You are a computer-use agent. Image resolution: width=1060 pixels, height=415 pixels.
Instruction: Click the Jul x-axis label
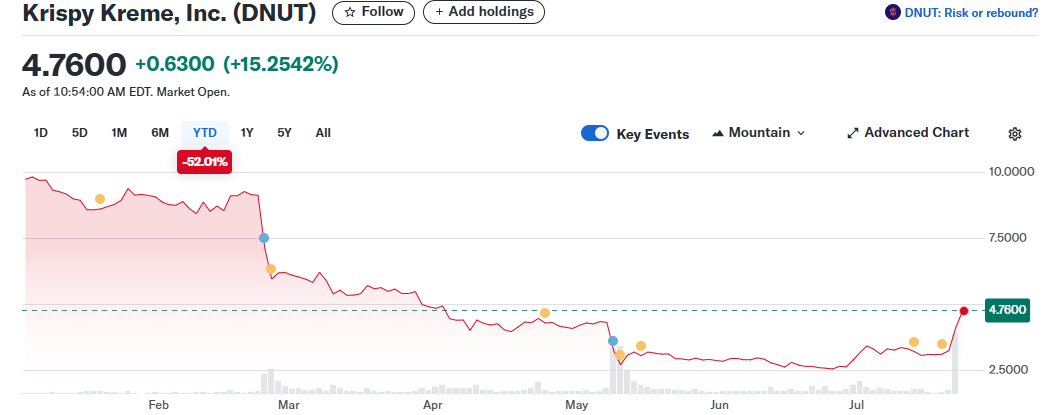[x=857, y=405]
